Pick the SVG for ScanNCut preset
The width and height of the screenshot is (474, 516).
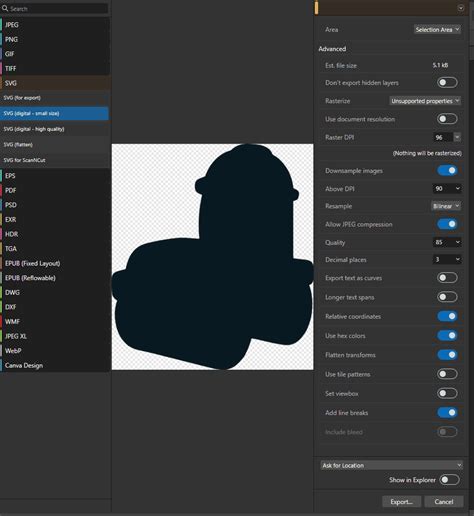(55, 160)
